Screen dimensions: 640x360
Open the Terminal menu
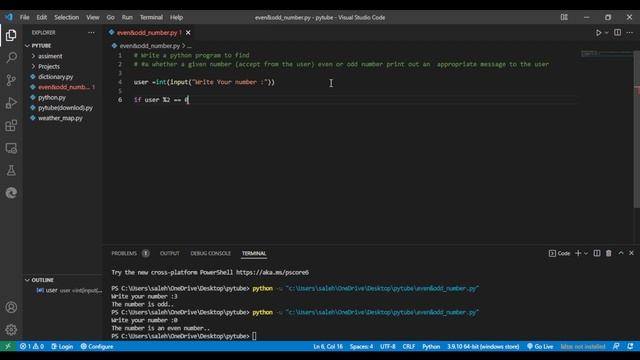(151, 17)
